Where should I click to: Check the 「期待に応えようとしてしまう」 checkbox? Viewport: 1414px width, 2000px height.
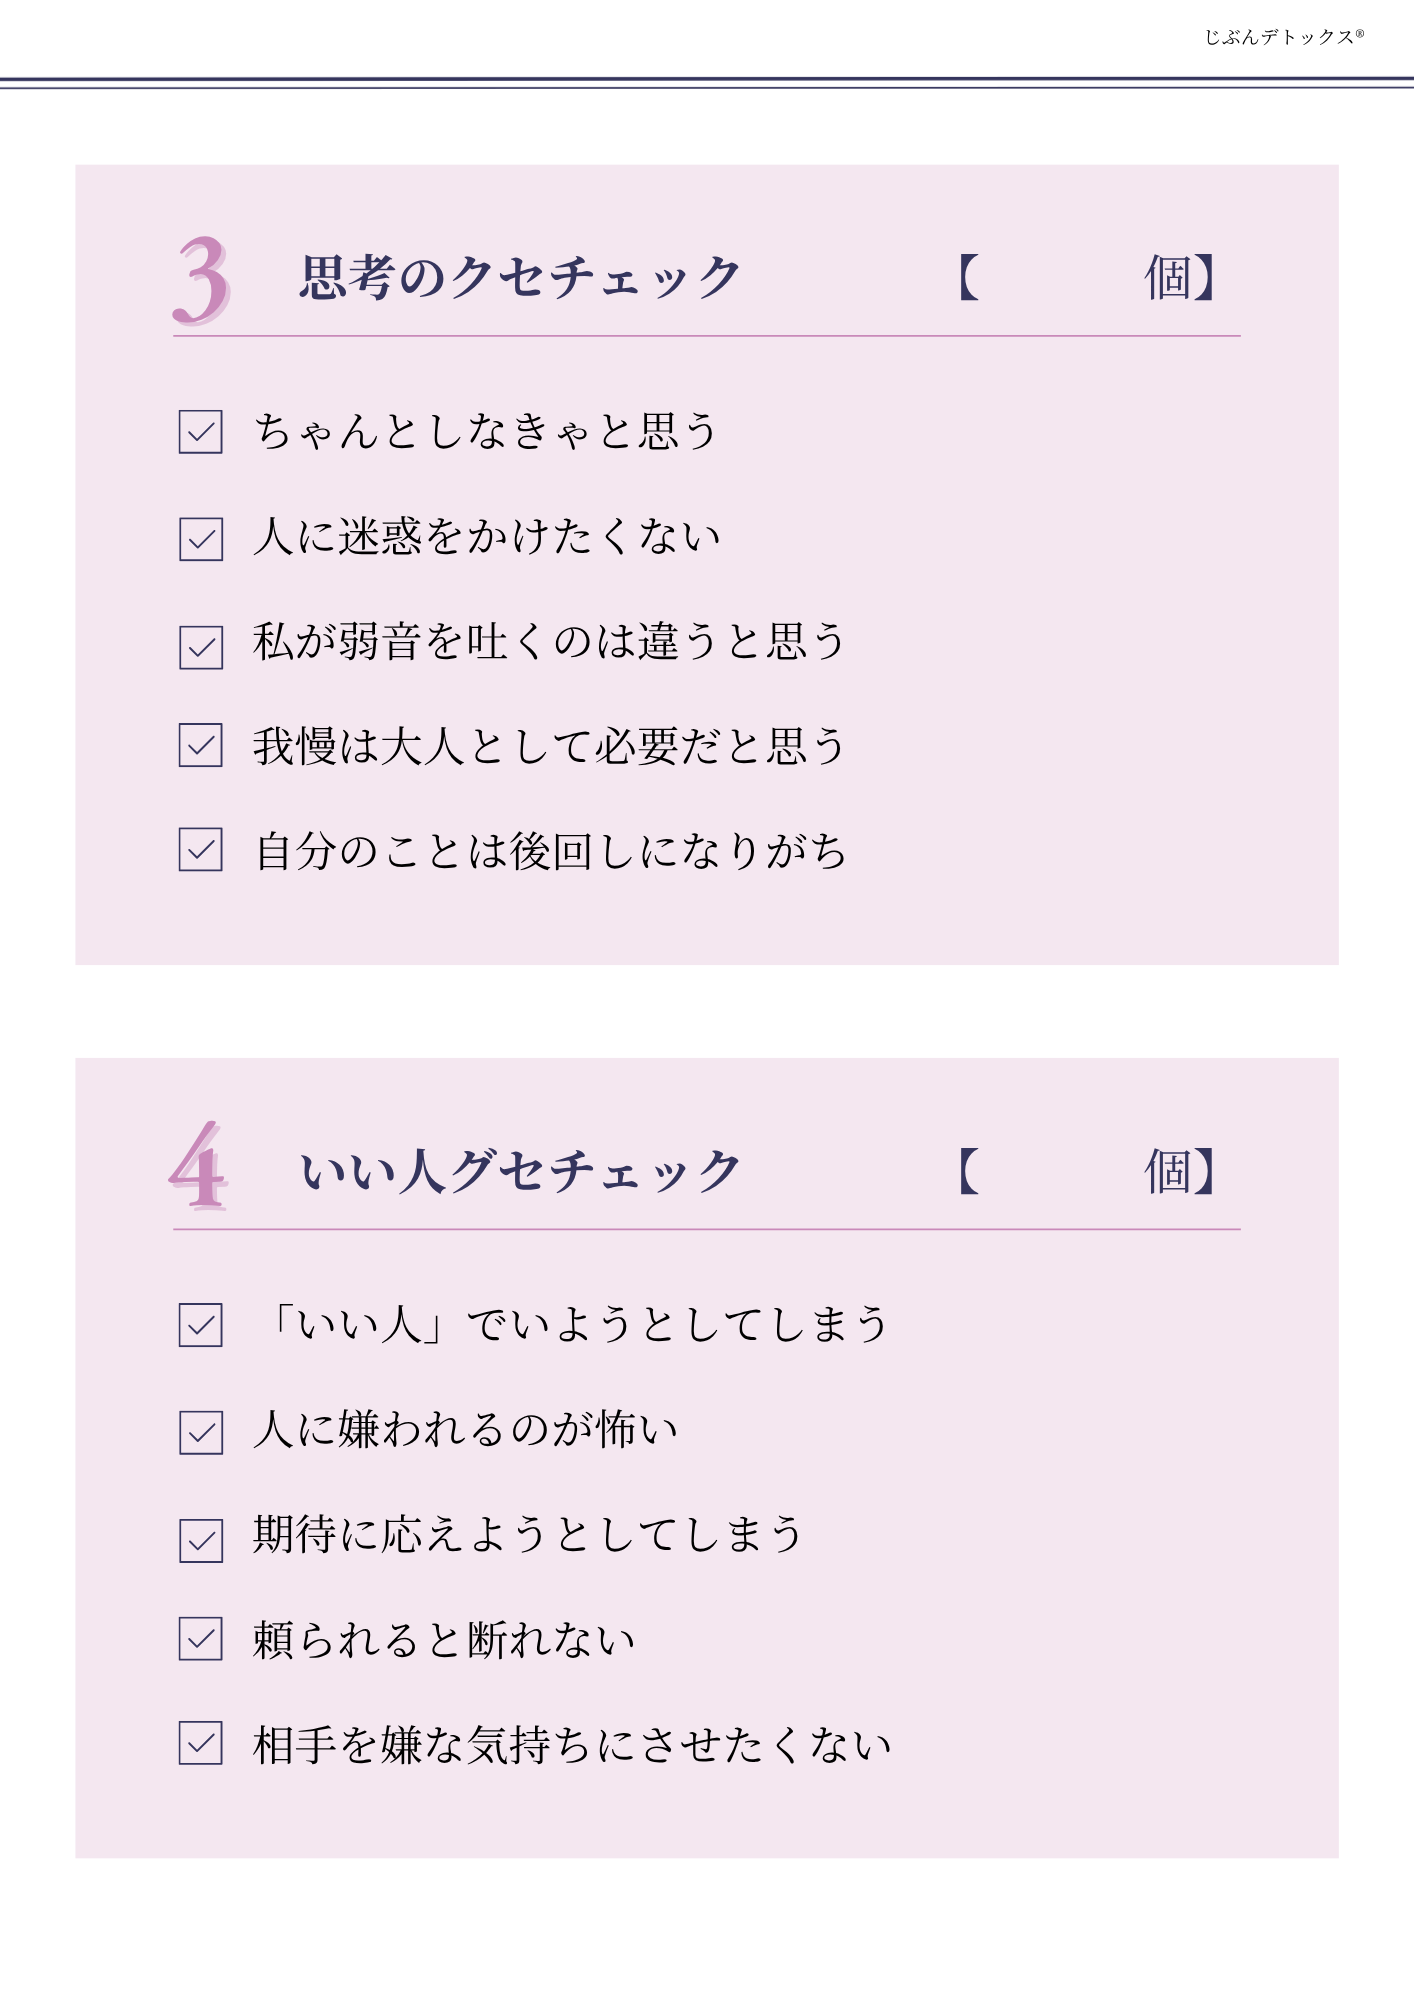pyautogui.click(x=200, y=1540)
